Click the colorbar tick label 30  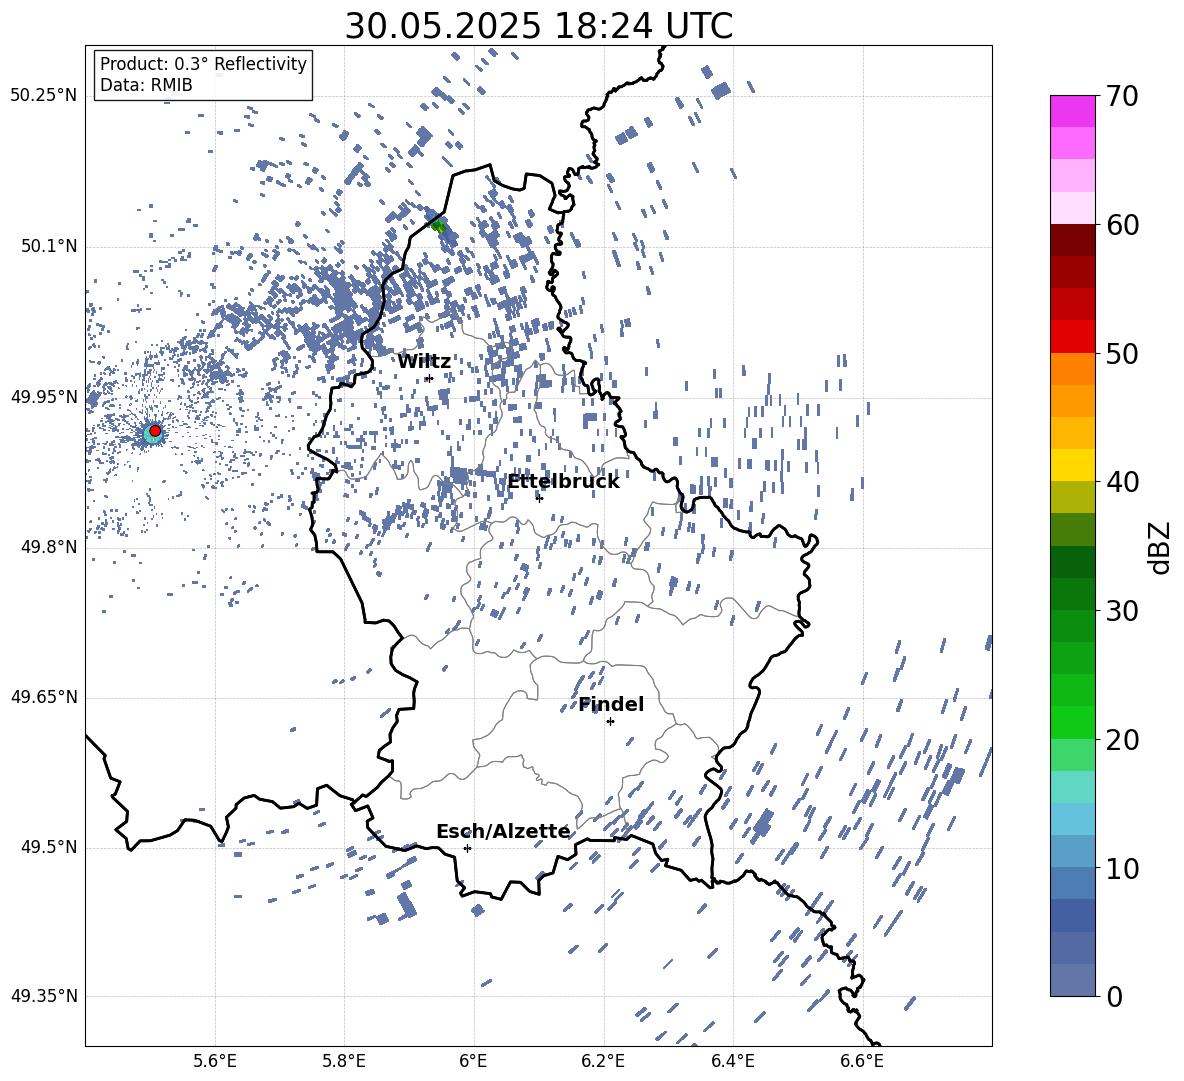[x=1122, y=611]
